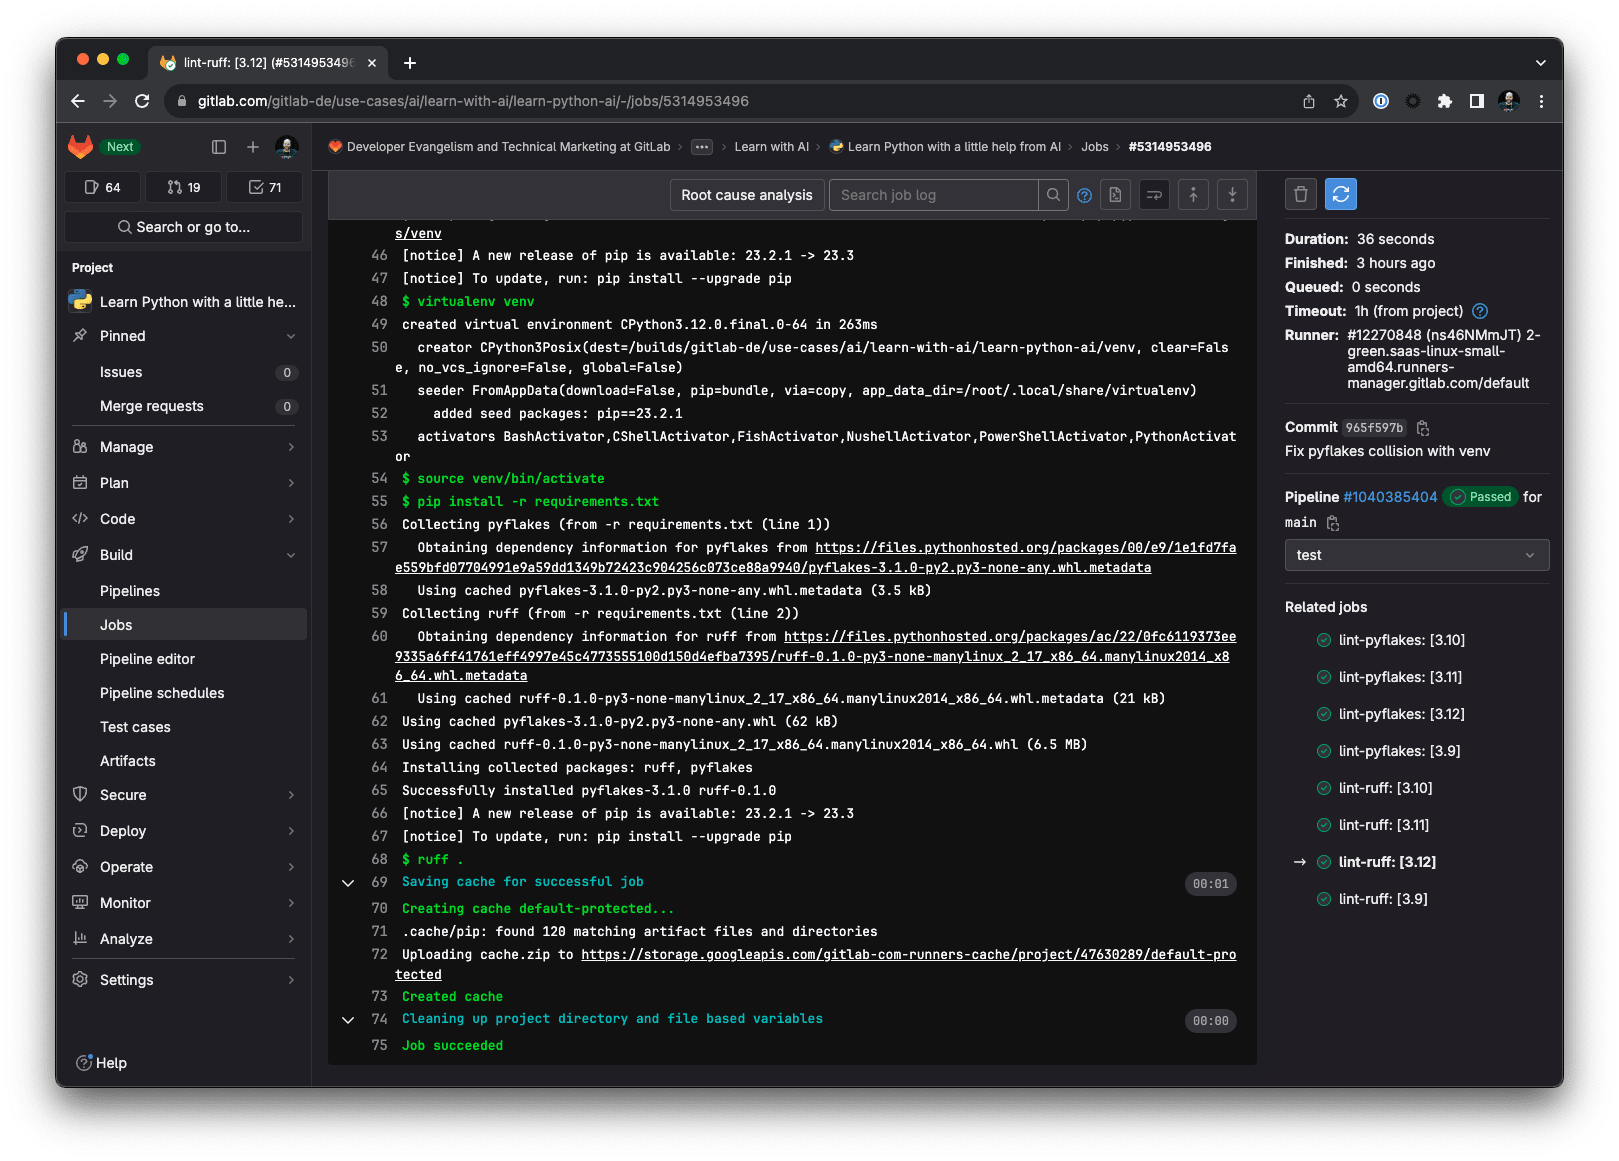Open merge requests counter 19
Viewport: 1619px width, 1161px height.
point(184,187)
